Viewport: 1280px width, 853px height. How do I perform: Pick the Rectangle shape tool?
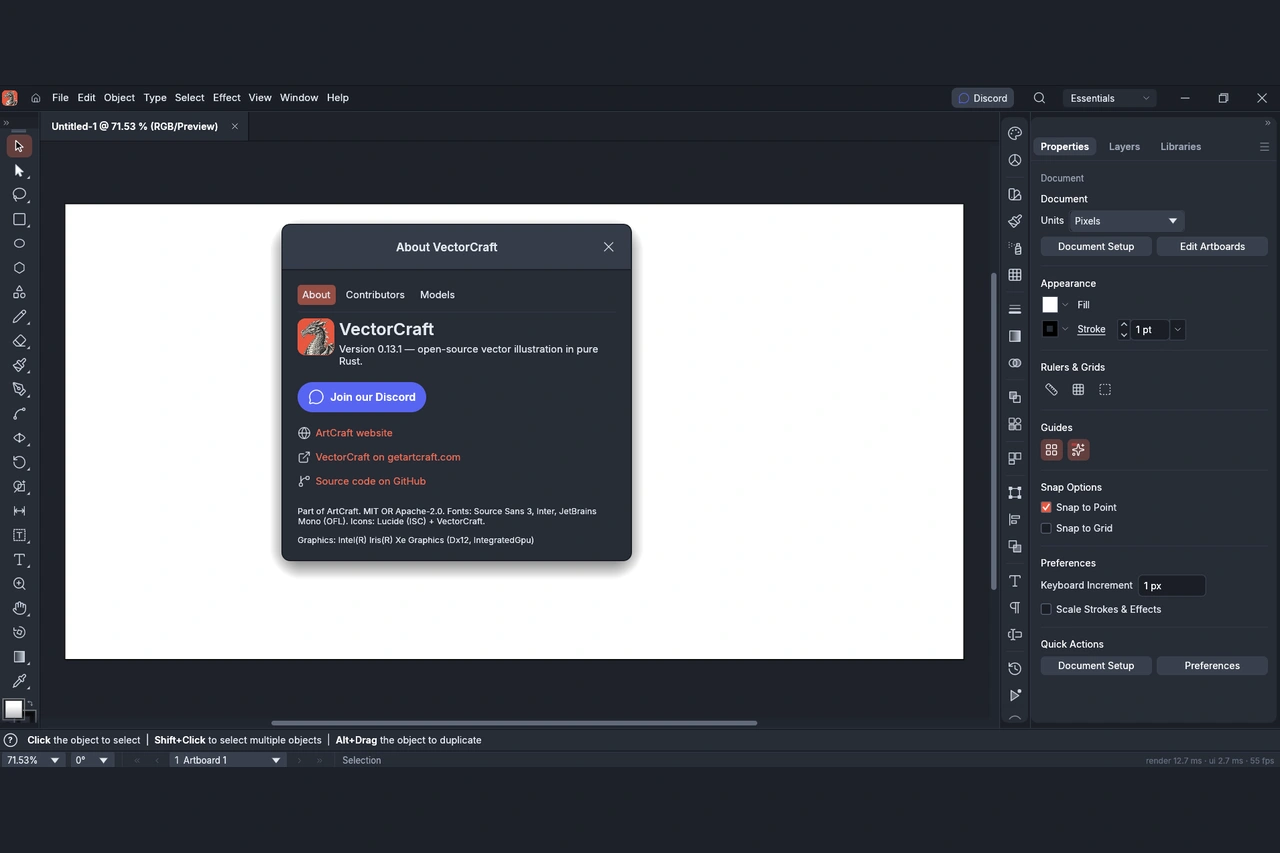pos(19,219)
